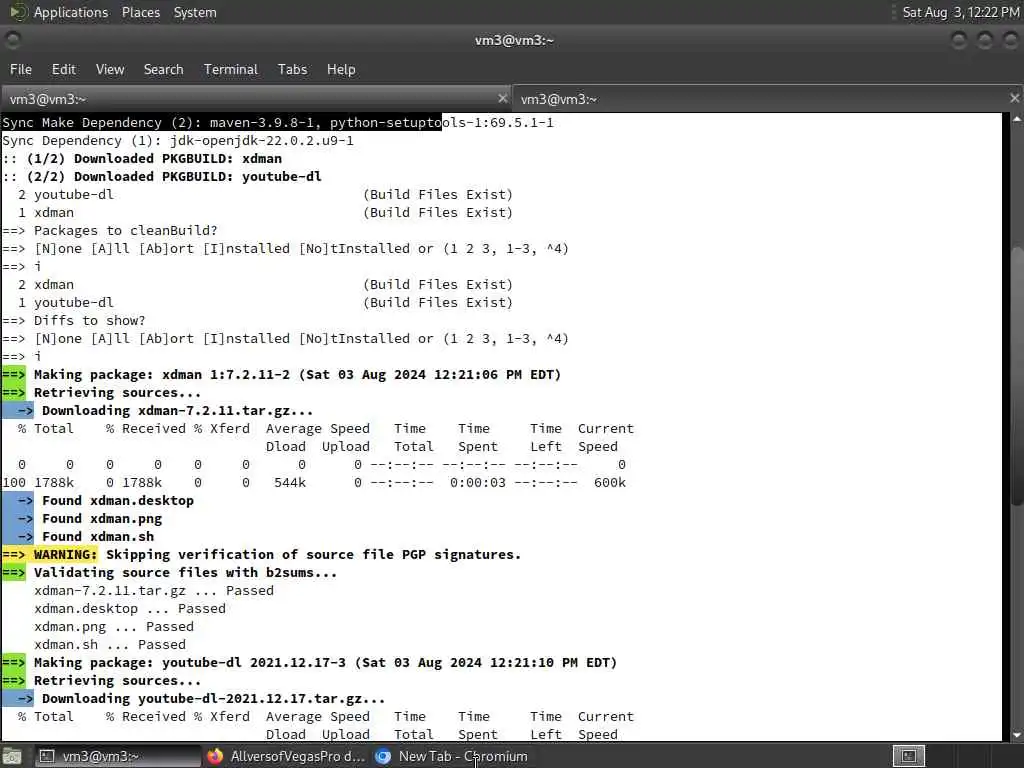
Task: Click the 544k average download value
Action: [290, 483]
